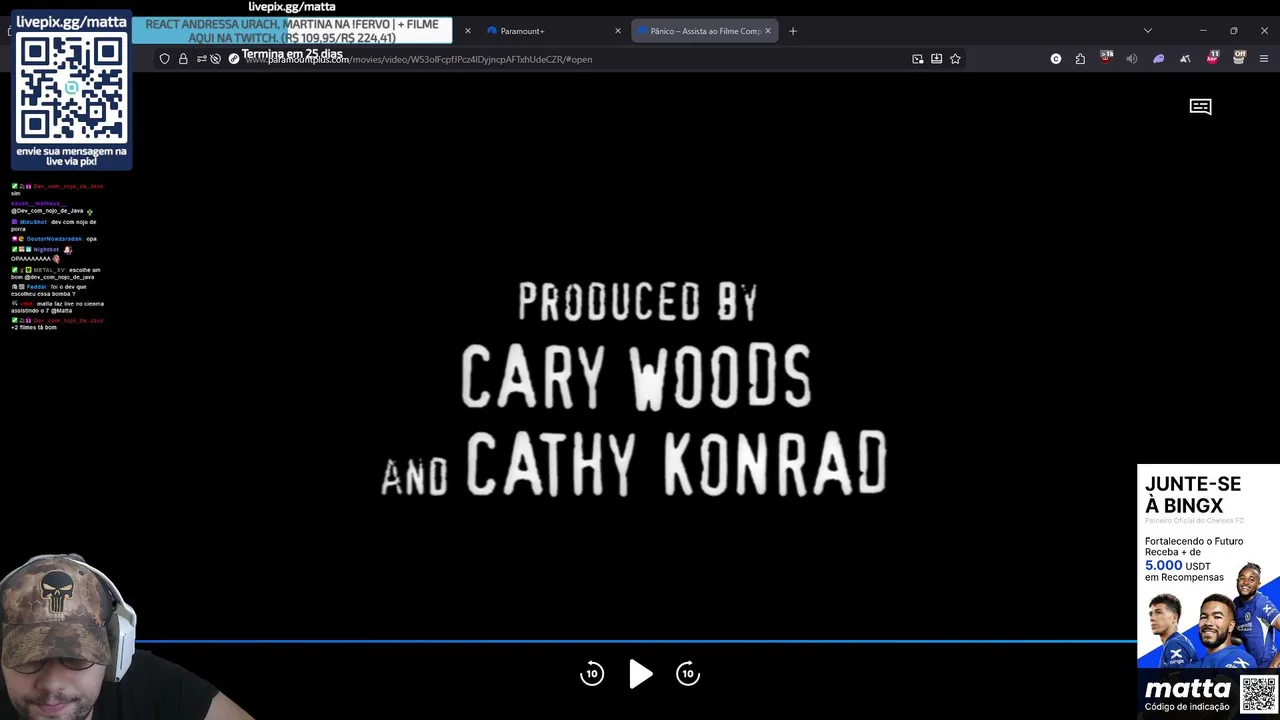Click 'livepix.gg/matta' text above QR code
The width and height of the screenshot is (1280, 720).
pos(71,21)
